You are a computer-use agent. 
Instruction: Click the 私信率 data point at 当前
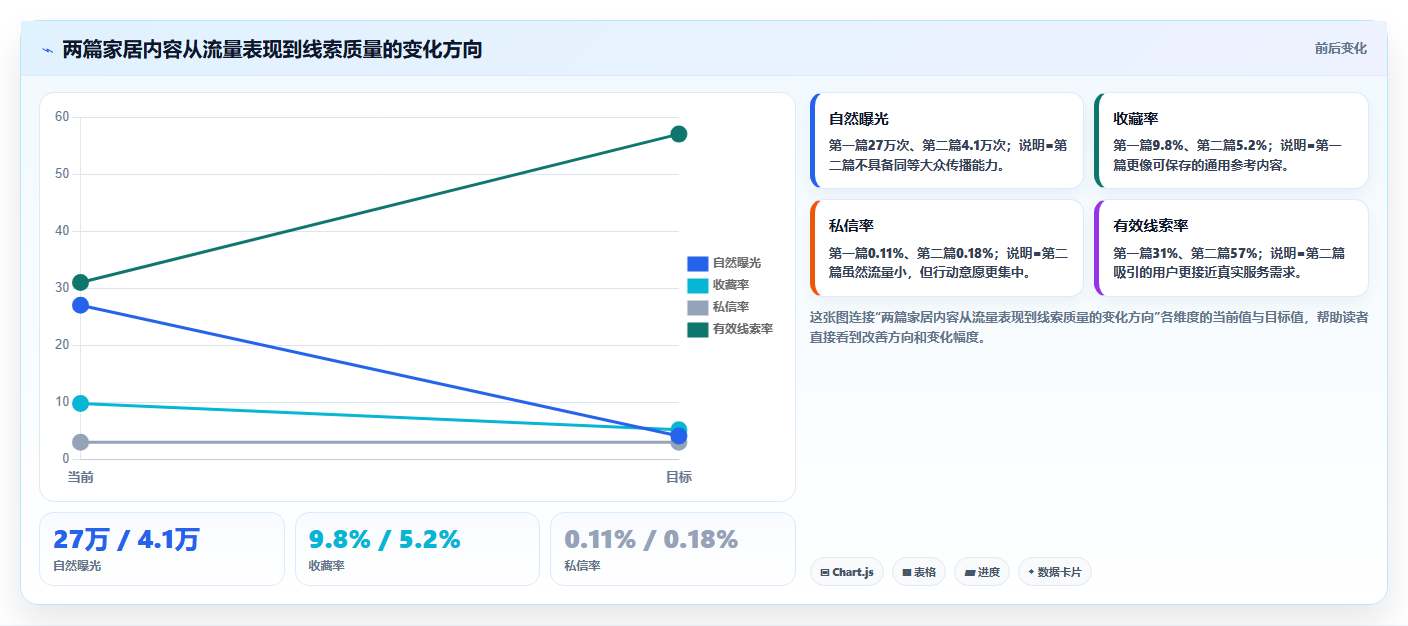81,442
